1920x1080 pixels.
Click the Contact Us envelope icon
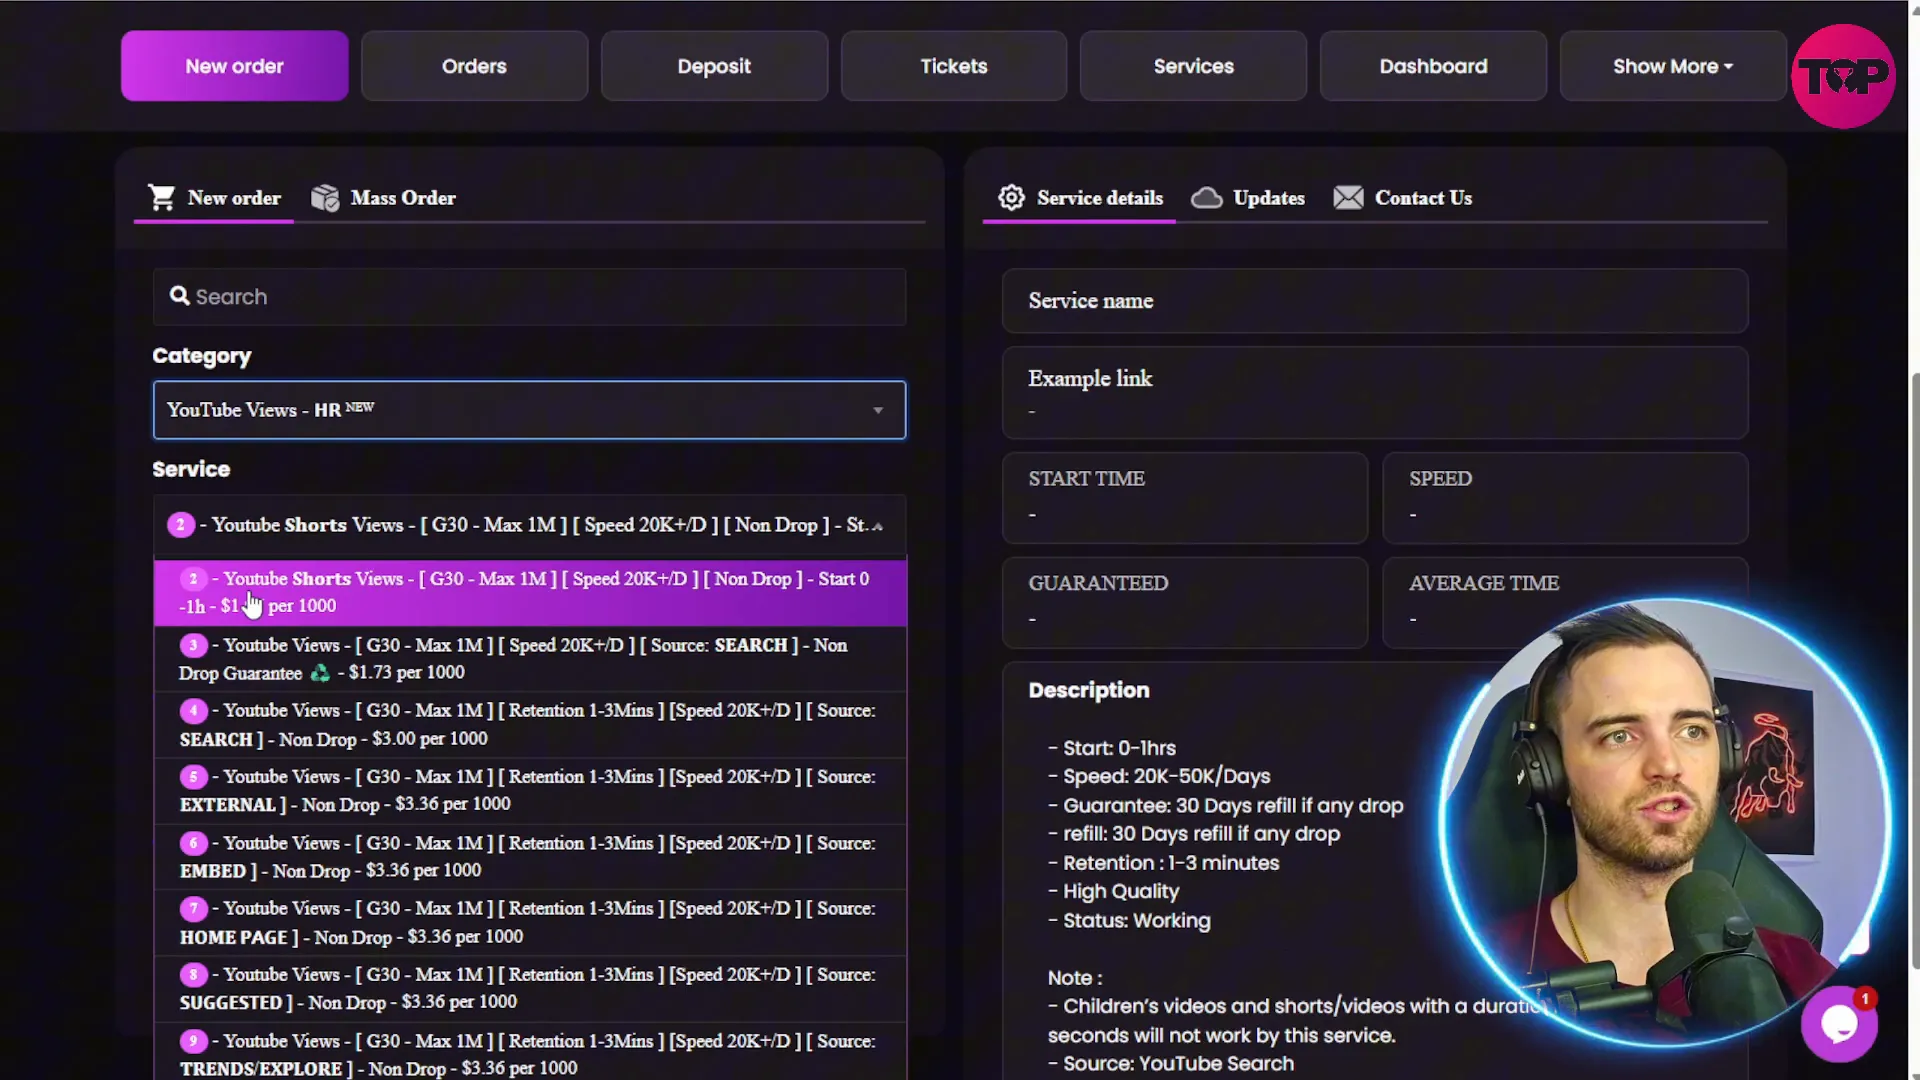(1348, 198)
